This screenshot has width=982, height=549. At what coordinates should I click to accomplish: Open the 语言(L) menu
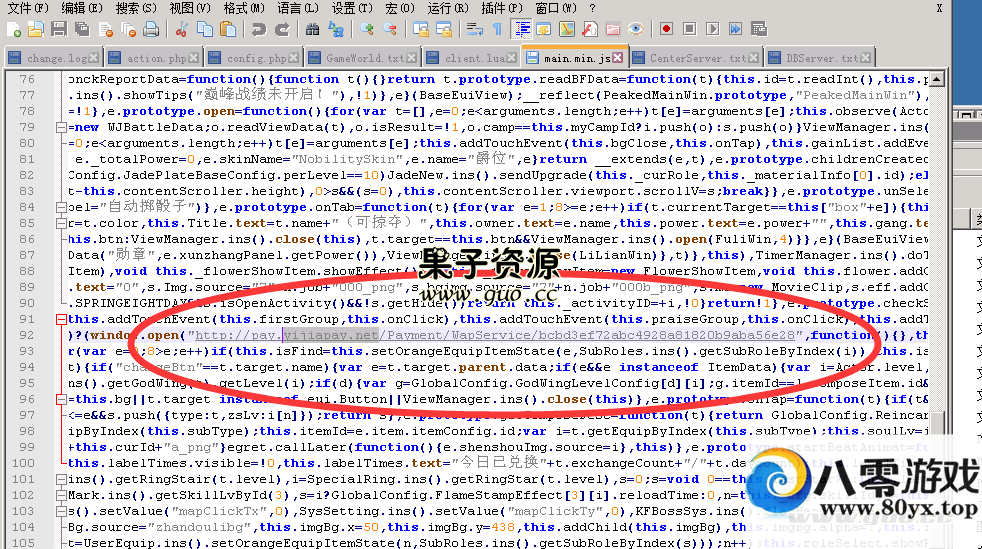tap(291, 8)
